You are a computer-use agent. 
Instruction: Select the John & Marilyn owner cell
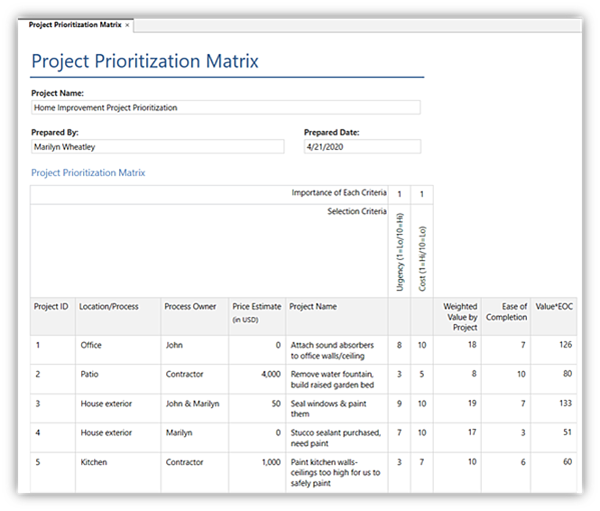[x=195, y=408]
